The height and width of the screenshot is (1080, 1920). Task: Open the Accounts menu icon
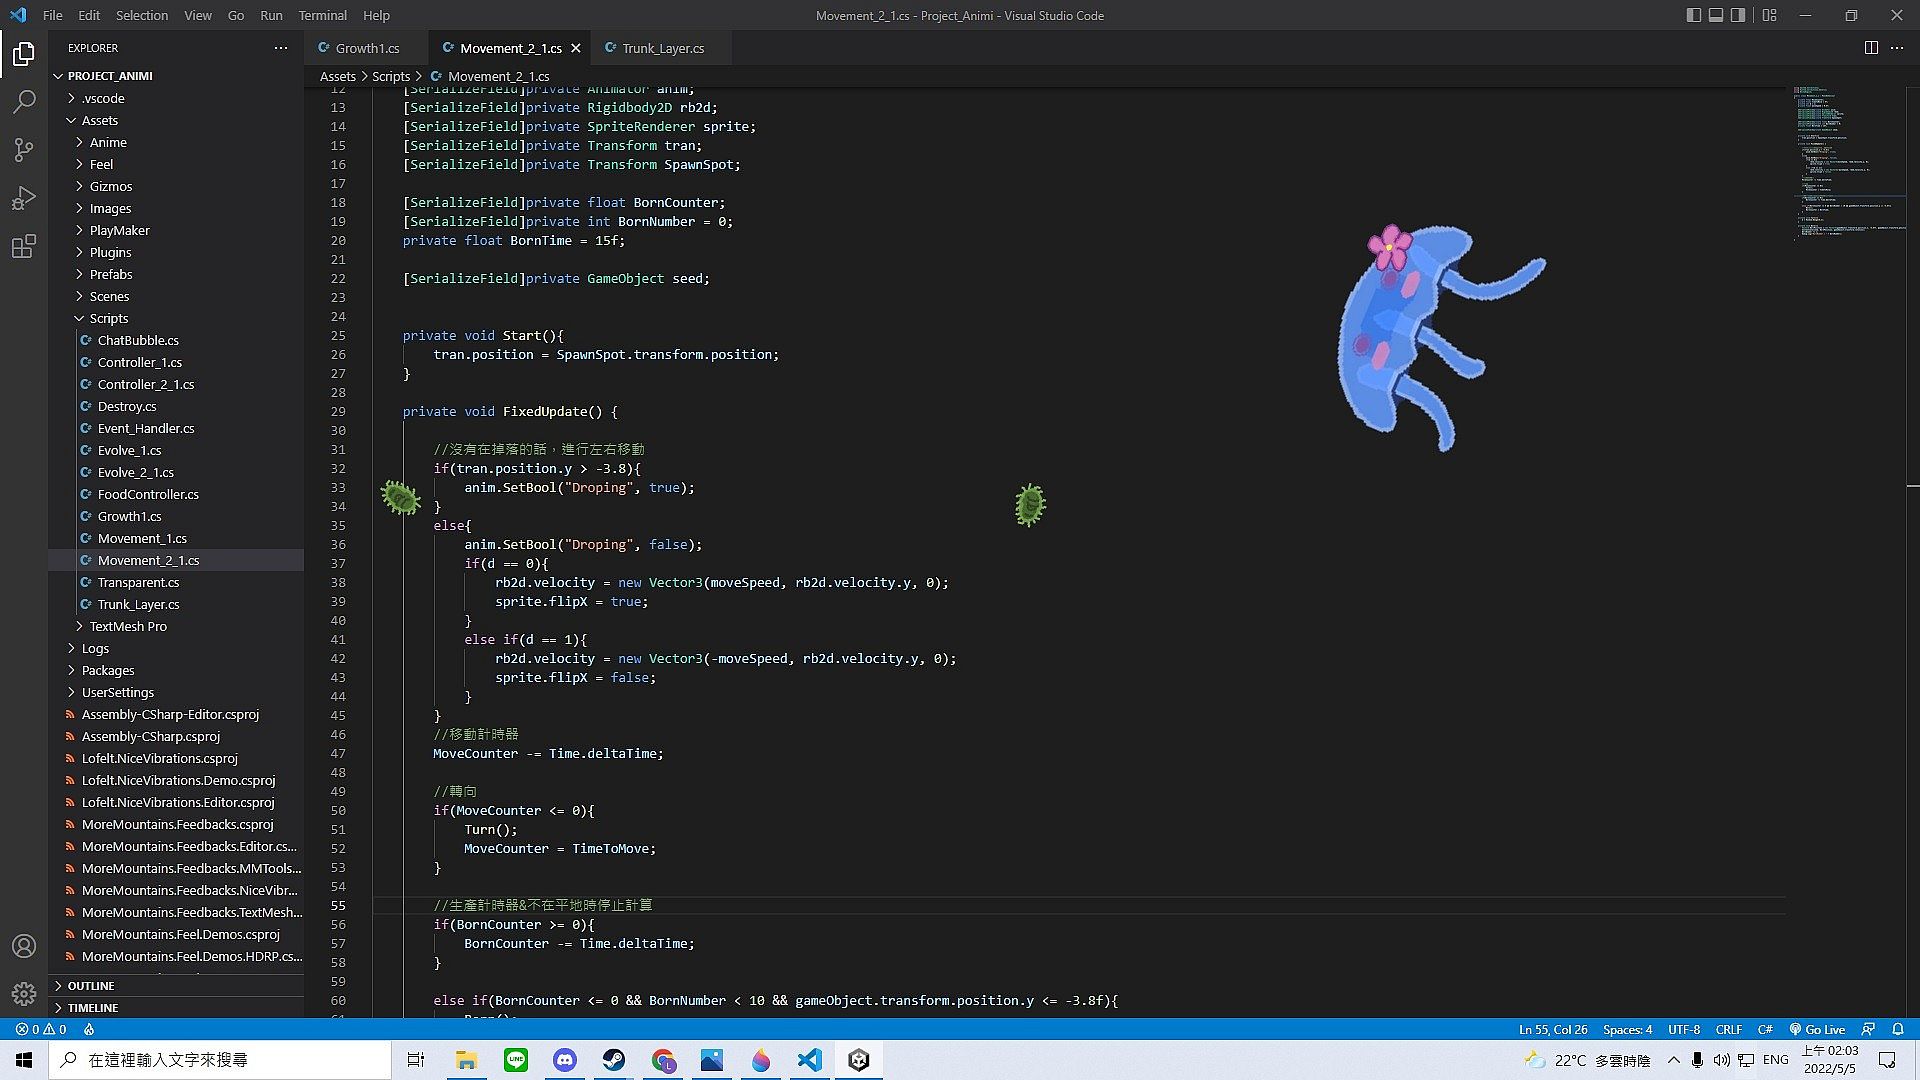24,946
